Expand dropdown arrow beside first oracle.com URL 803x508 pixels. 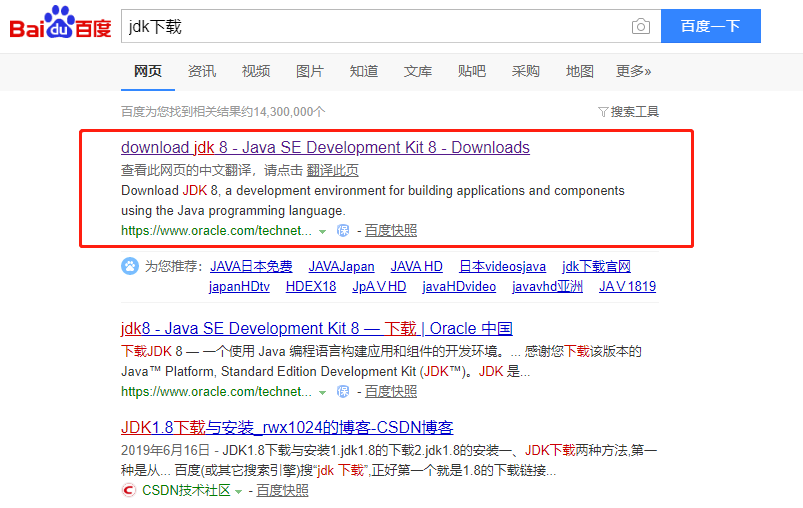pos(322,231)
